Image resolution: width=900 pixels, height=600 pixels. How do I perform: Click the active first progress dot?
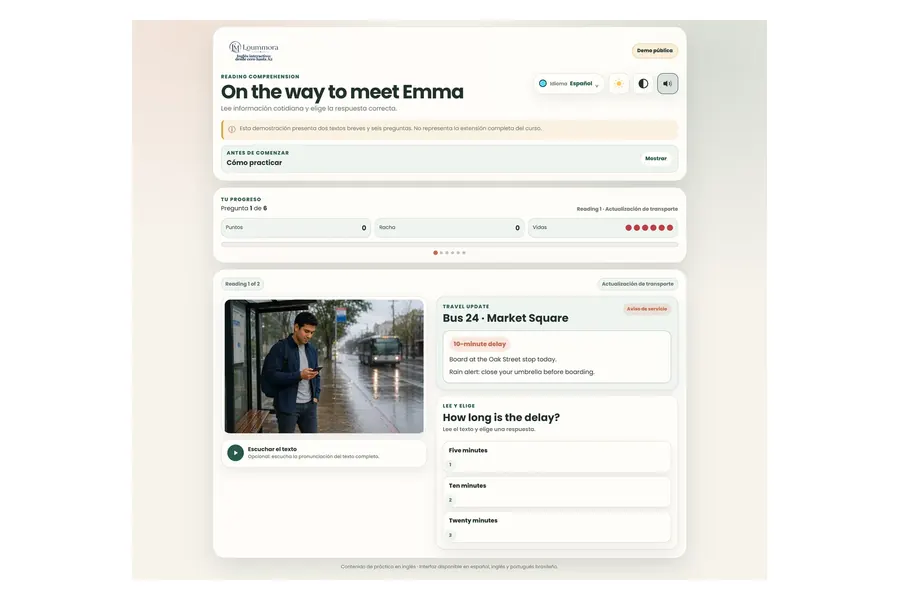pyautogui.click(x=435, y=253)
